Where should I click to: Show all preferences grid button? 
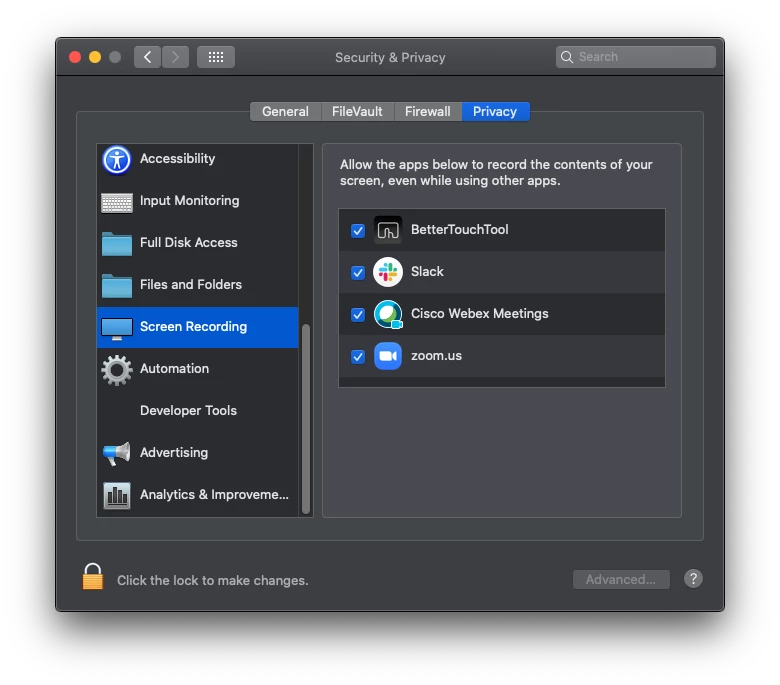(215, 57)
